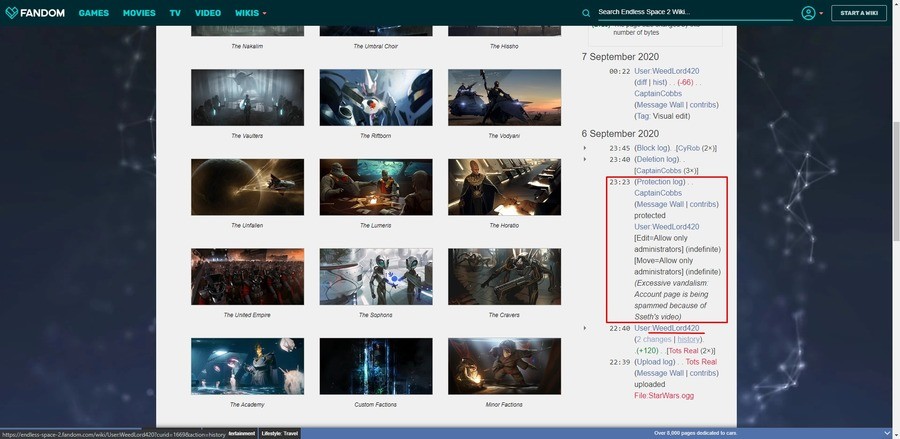Open The Riftborn faction image
Viewport: 900px width, 439px height.
tap(376, 98)
